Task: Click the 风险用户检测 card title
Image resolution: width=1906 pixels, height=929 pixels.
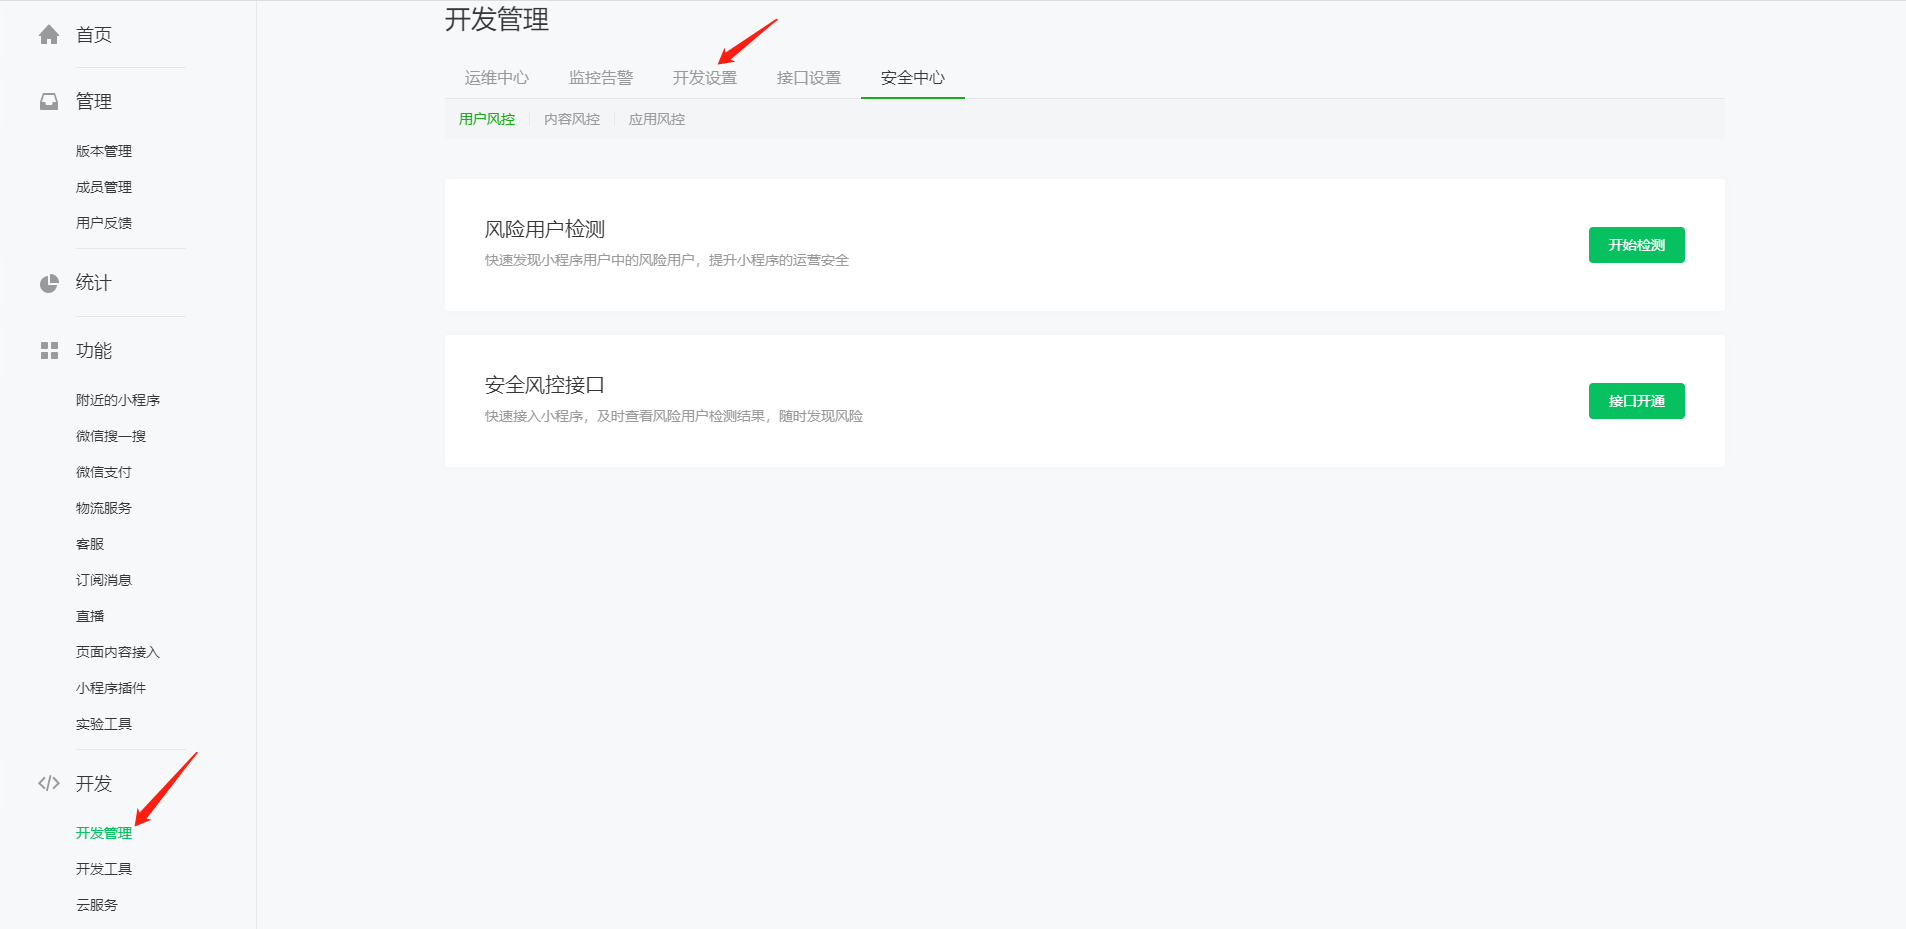Action: coord(545,229)
